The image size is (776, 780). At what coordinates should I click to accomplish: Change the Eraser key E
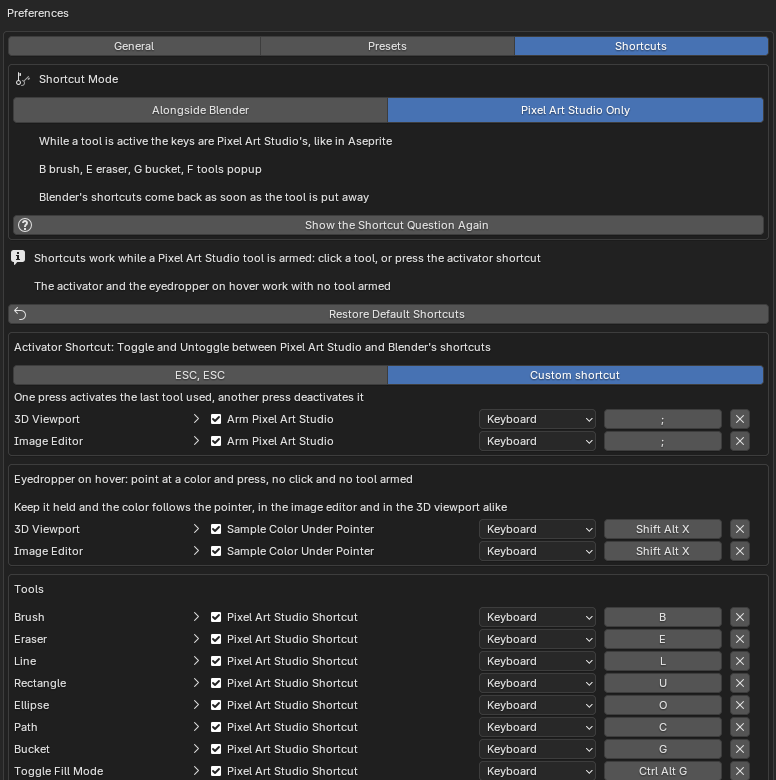pyautogui.click(x=663, y=639)
